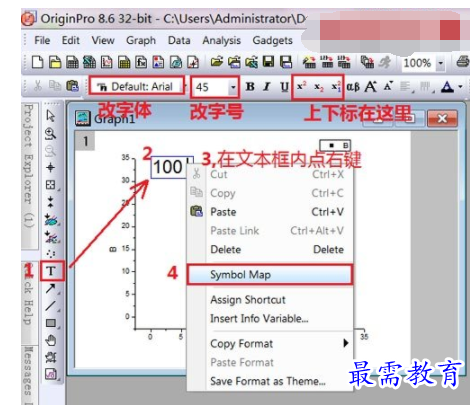Click the font color A swatch
Viewport: 470px width, 405px height.
[x=447, y=87]
